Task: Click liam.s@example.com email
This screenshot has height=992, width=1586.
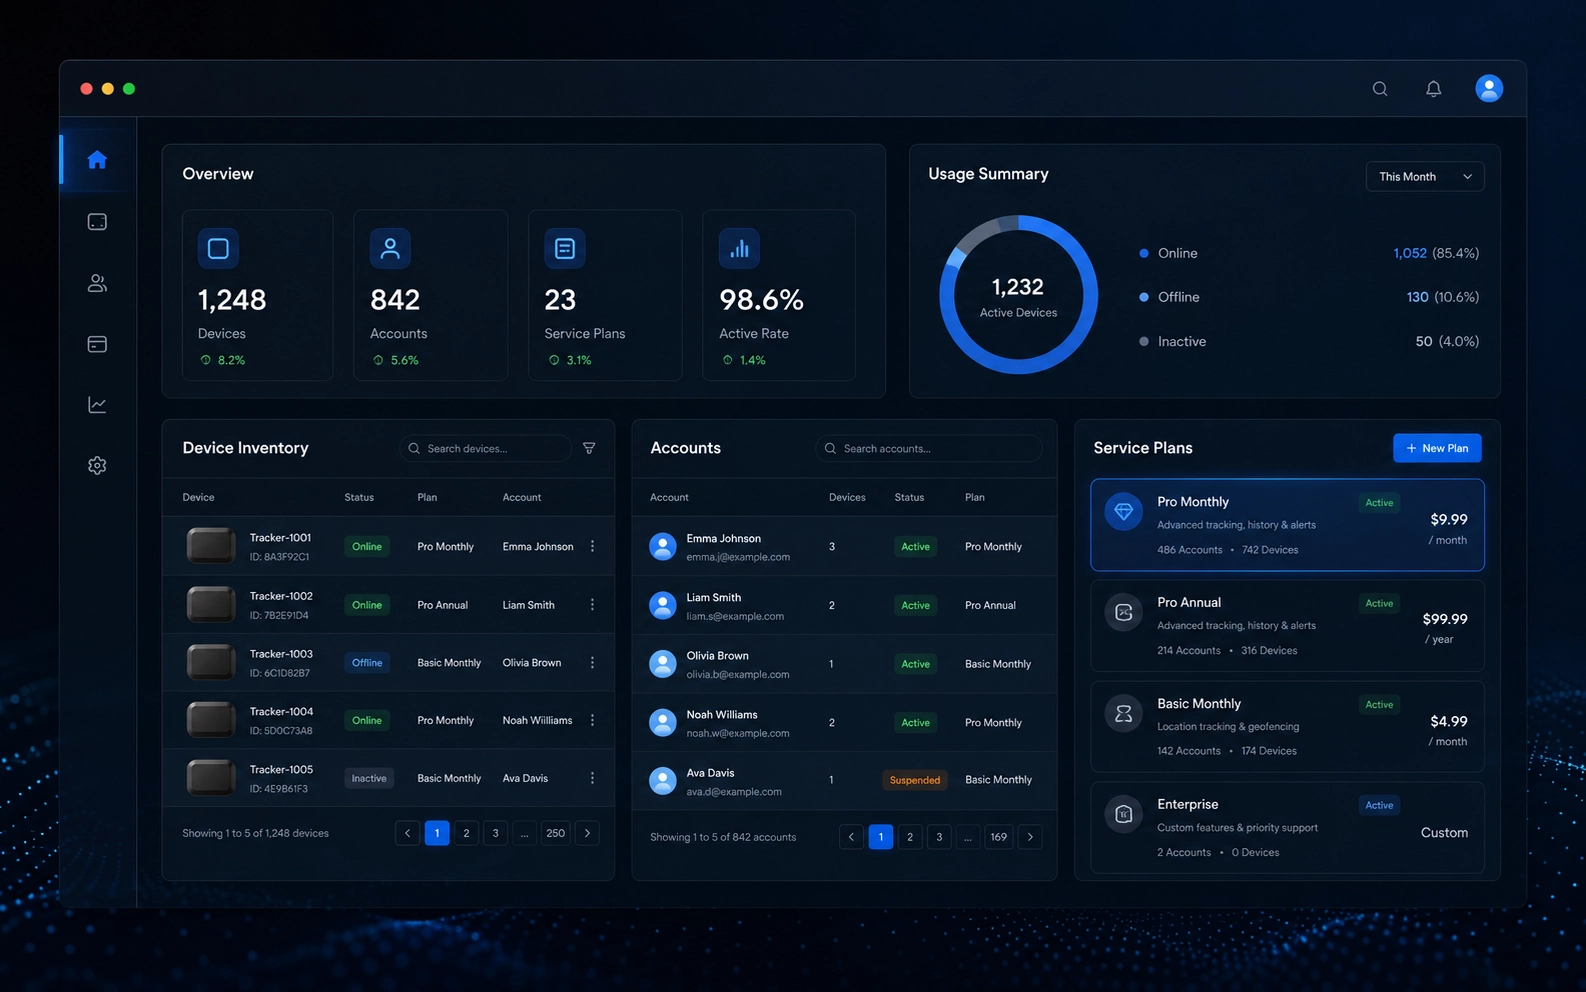Action: coord(735,616)
